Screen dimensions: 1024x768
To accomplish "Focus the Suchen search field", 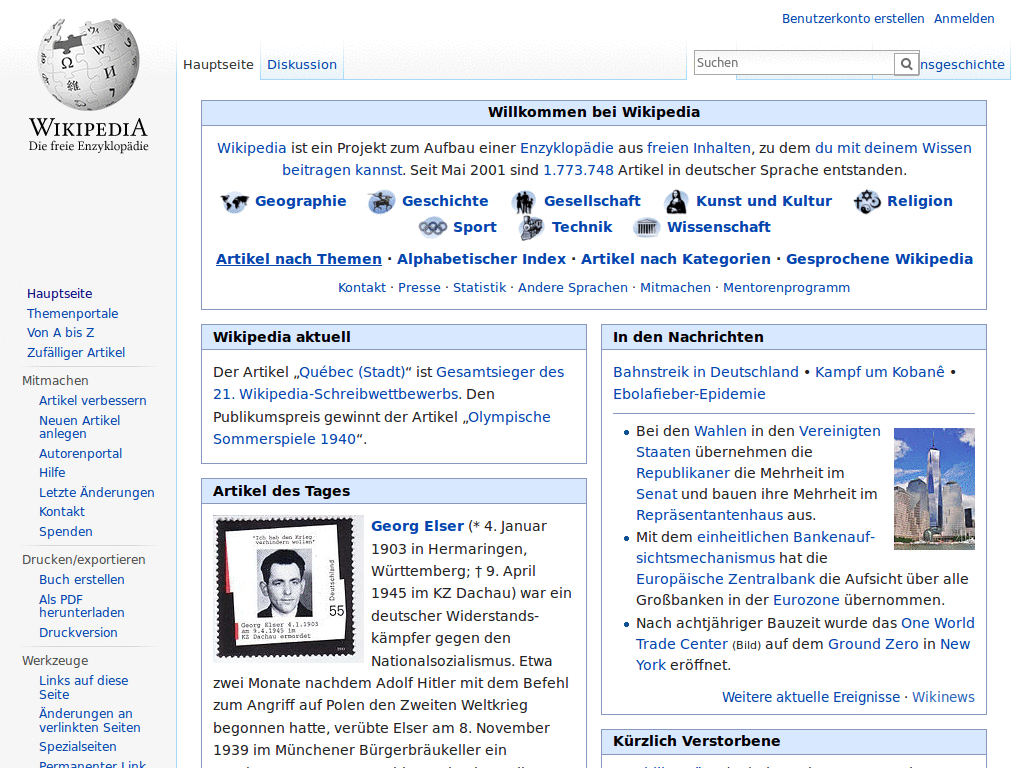I will (x=794, y=63).
